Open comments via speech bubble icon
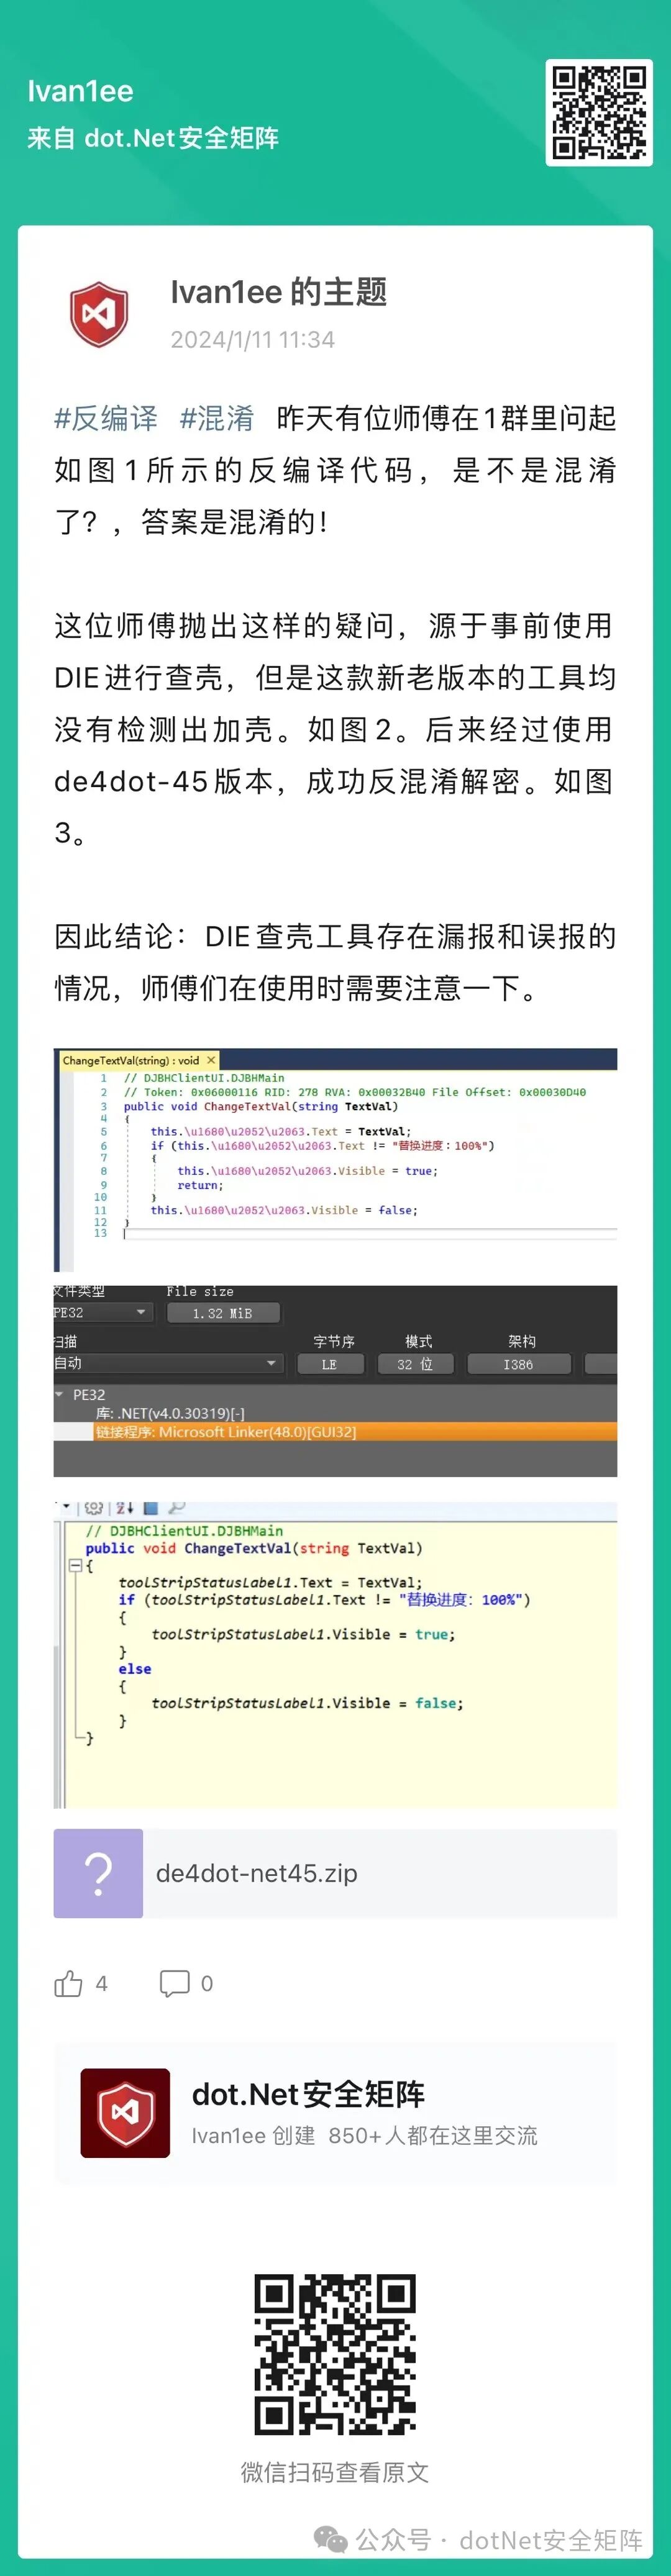The height and width of the screenshot is (2576, 671). tap(174, 1984)
